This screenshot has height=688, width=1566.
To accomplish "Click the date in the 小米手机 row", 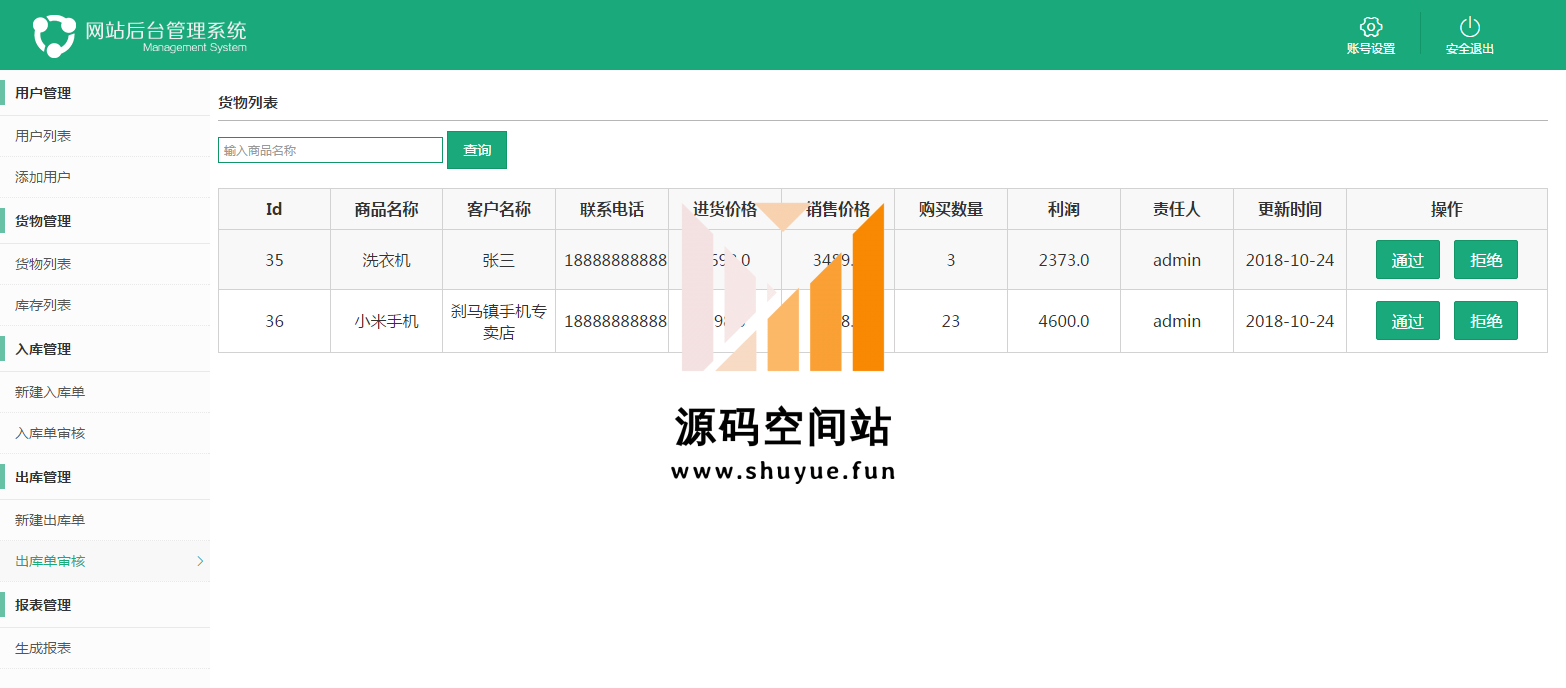I will coord(1290,321).
